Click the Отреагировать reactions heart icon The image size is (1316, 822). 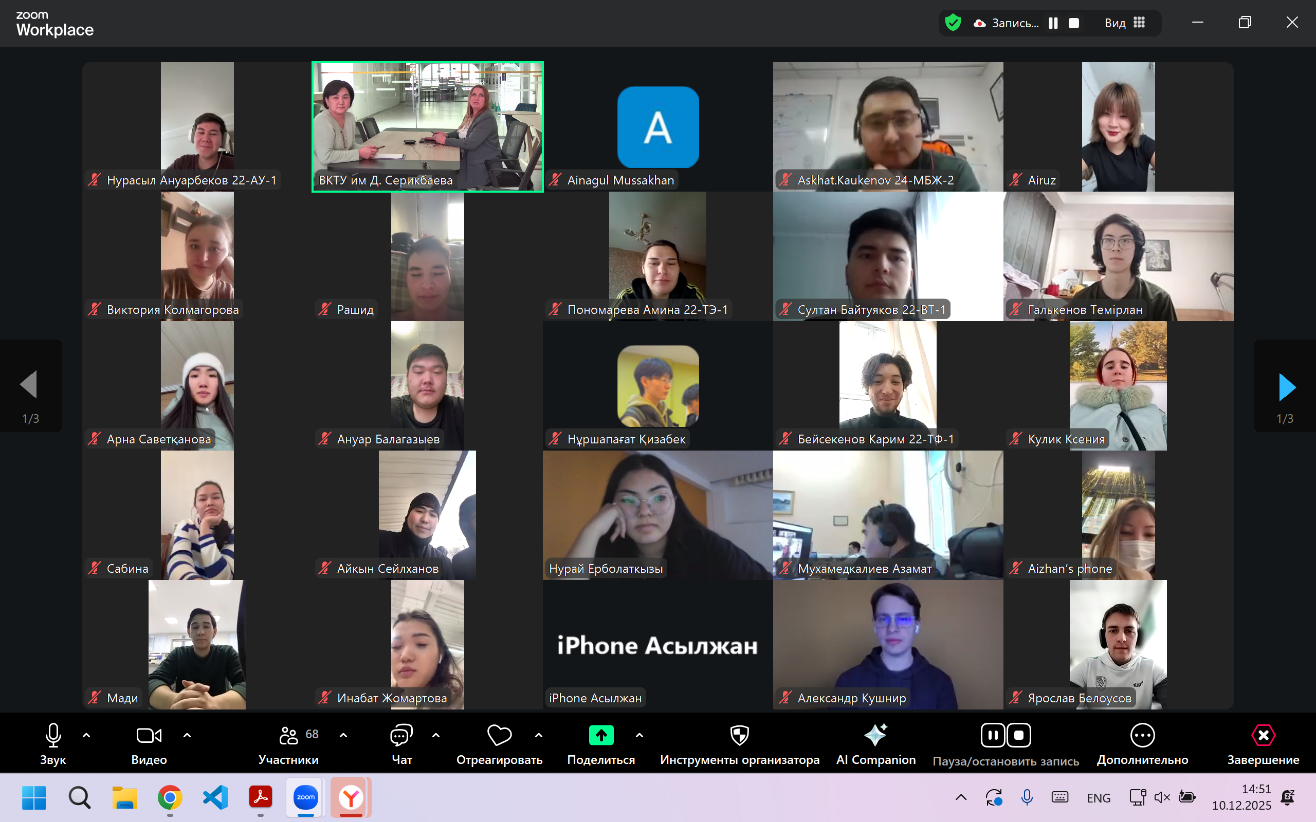point(499,736)
